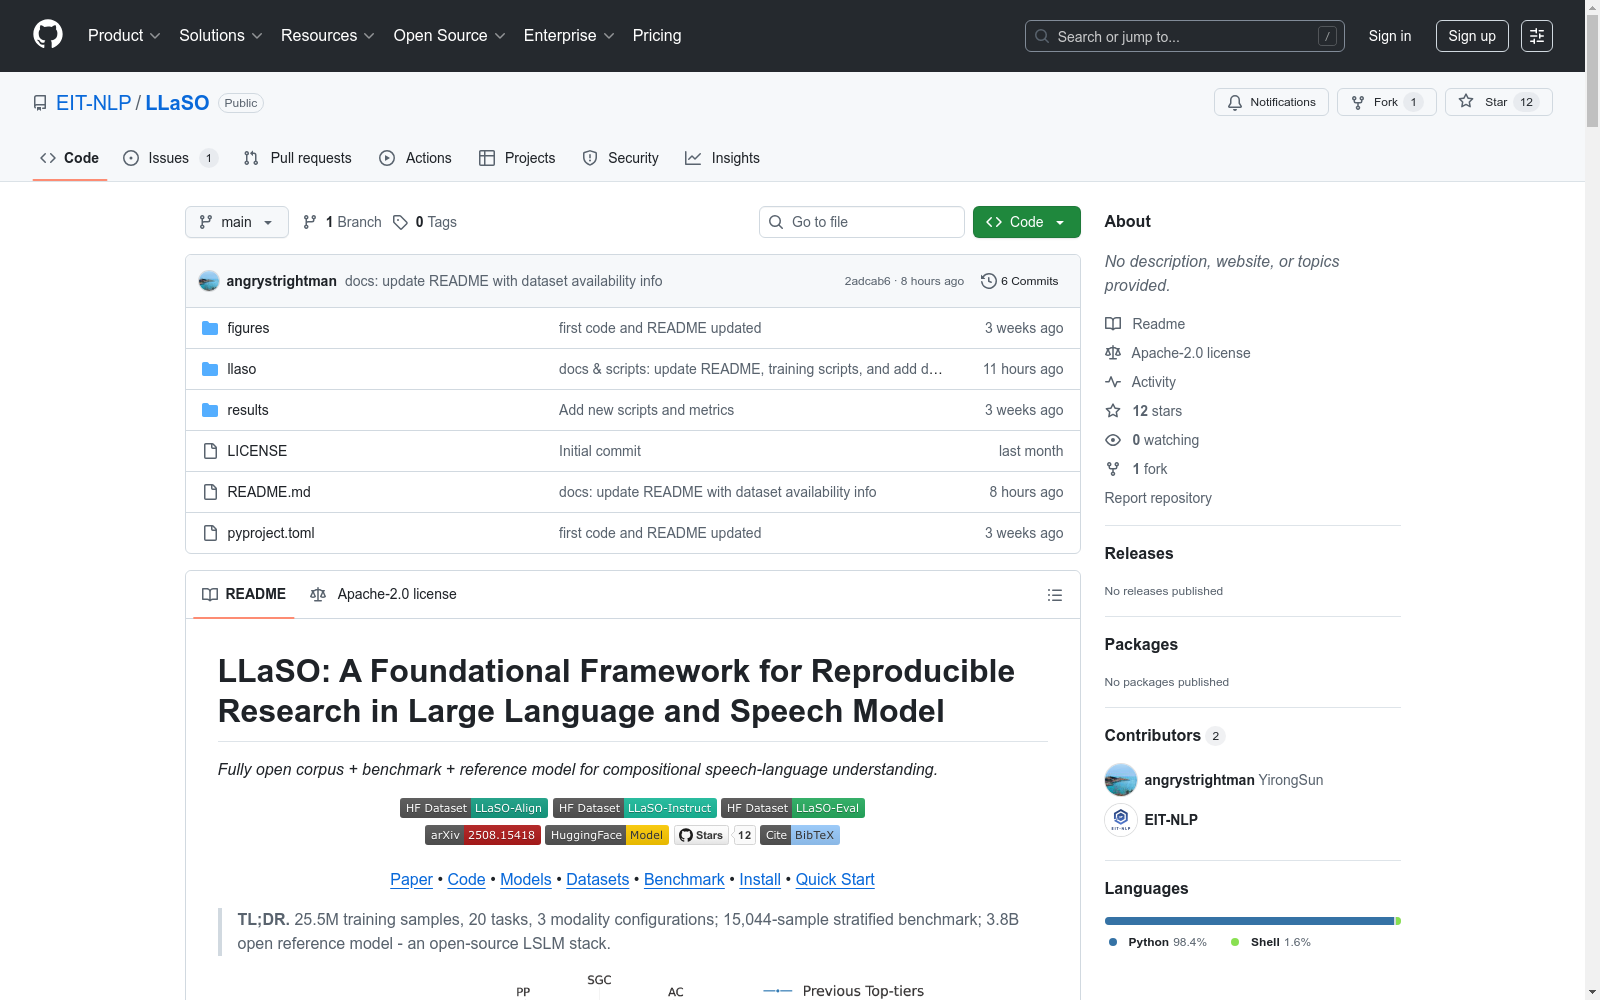1600x1000 pixels.
Task: Switch to the Insights tab
Action: pyautogui.click(x=722, y=158)
